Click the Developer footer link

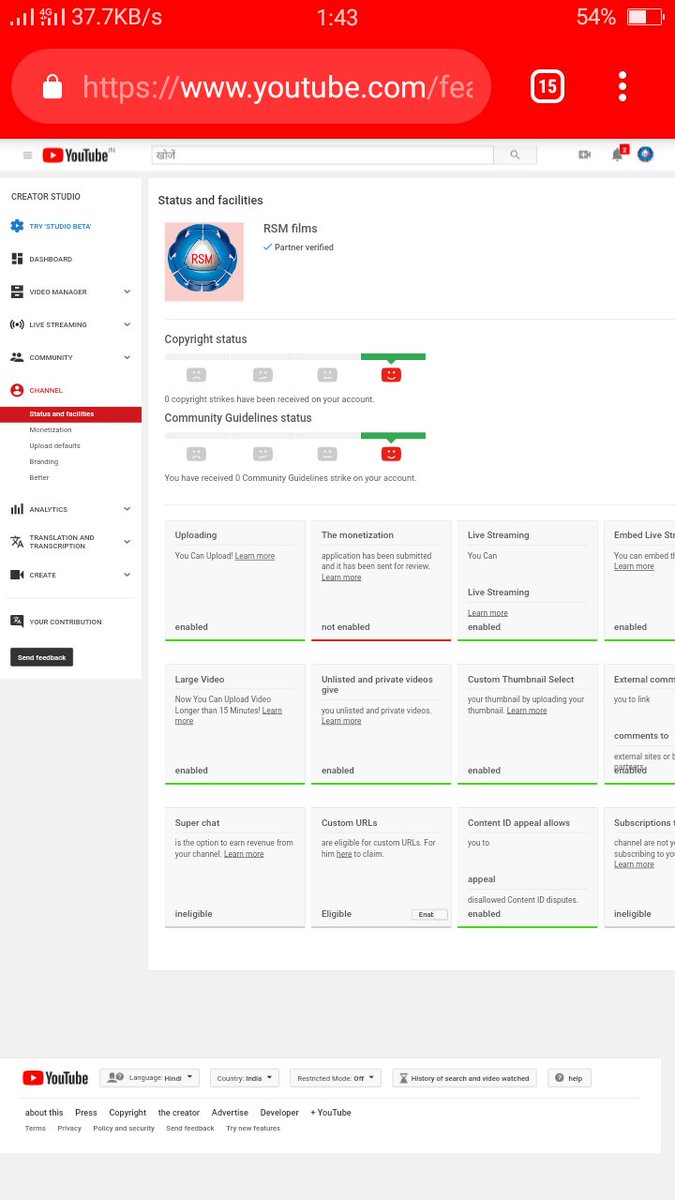coord(280,1112)
